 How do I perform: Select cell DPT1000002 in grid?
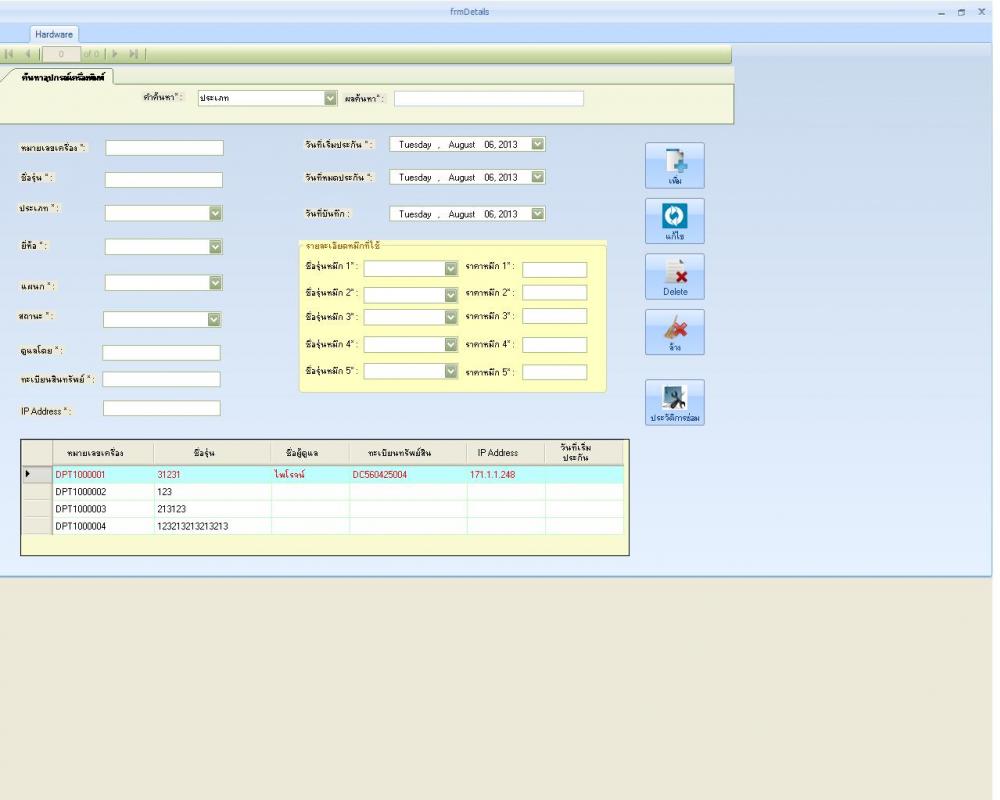(103, 492)
